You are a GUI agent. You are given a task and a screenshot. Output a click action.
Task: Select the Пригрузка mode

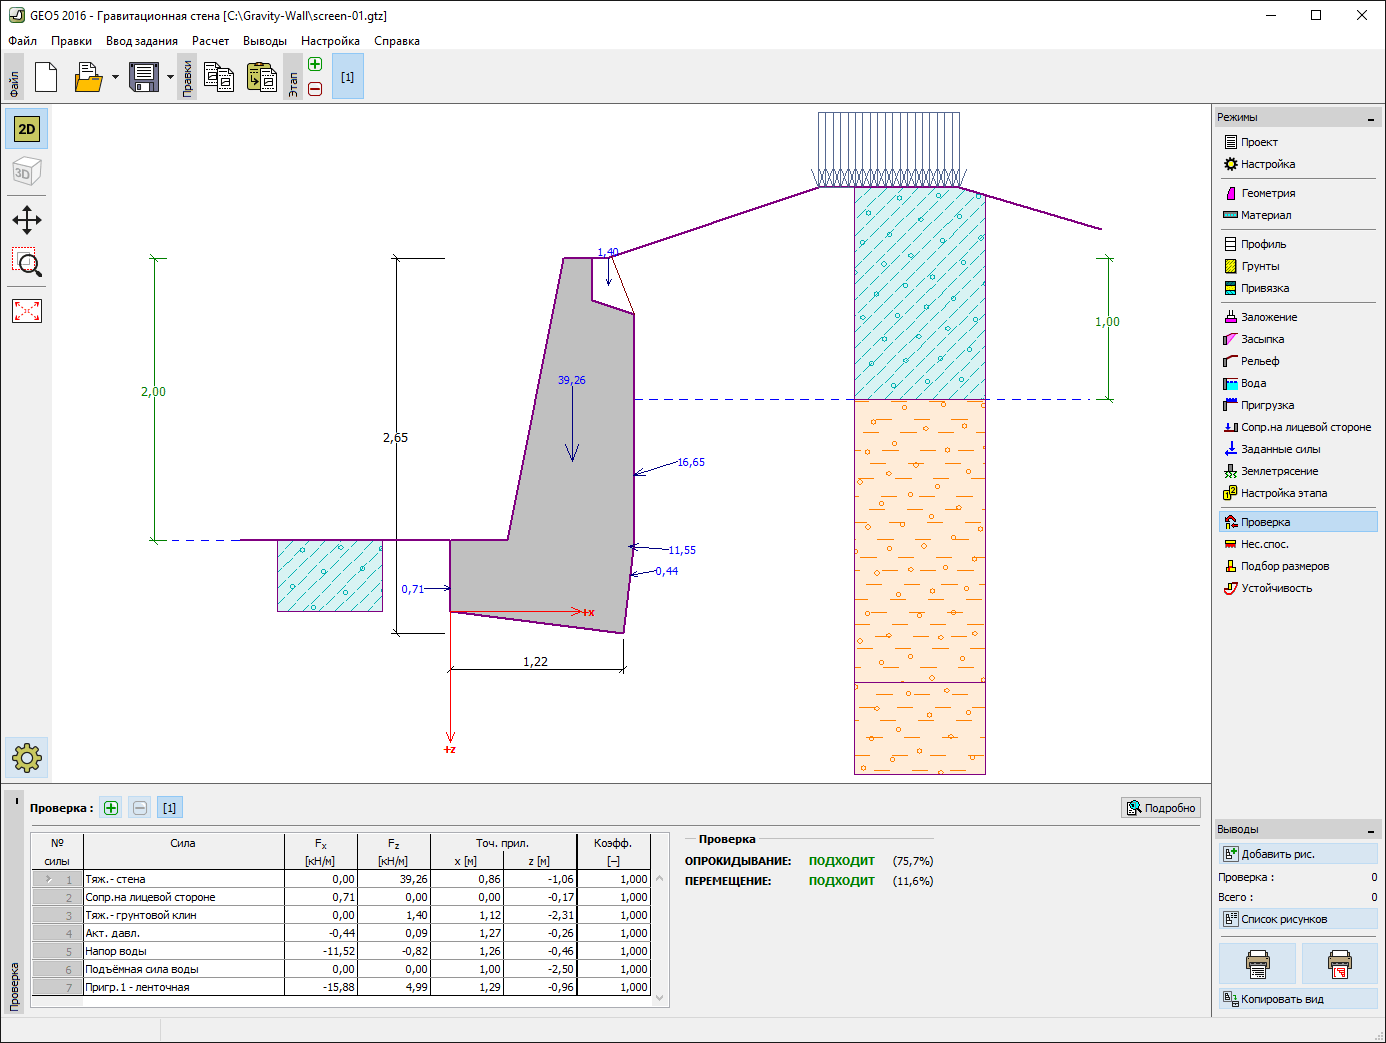coord(1298,405)
